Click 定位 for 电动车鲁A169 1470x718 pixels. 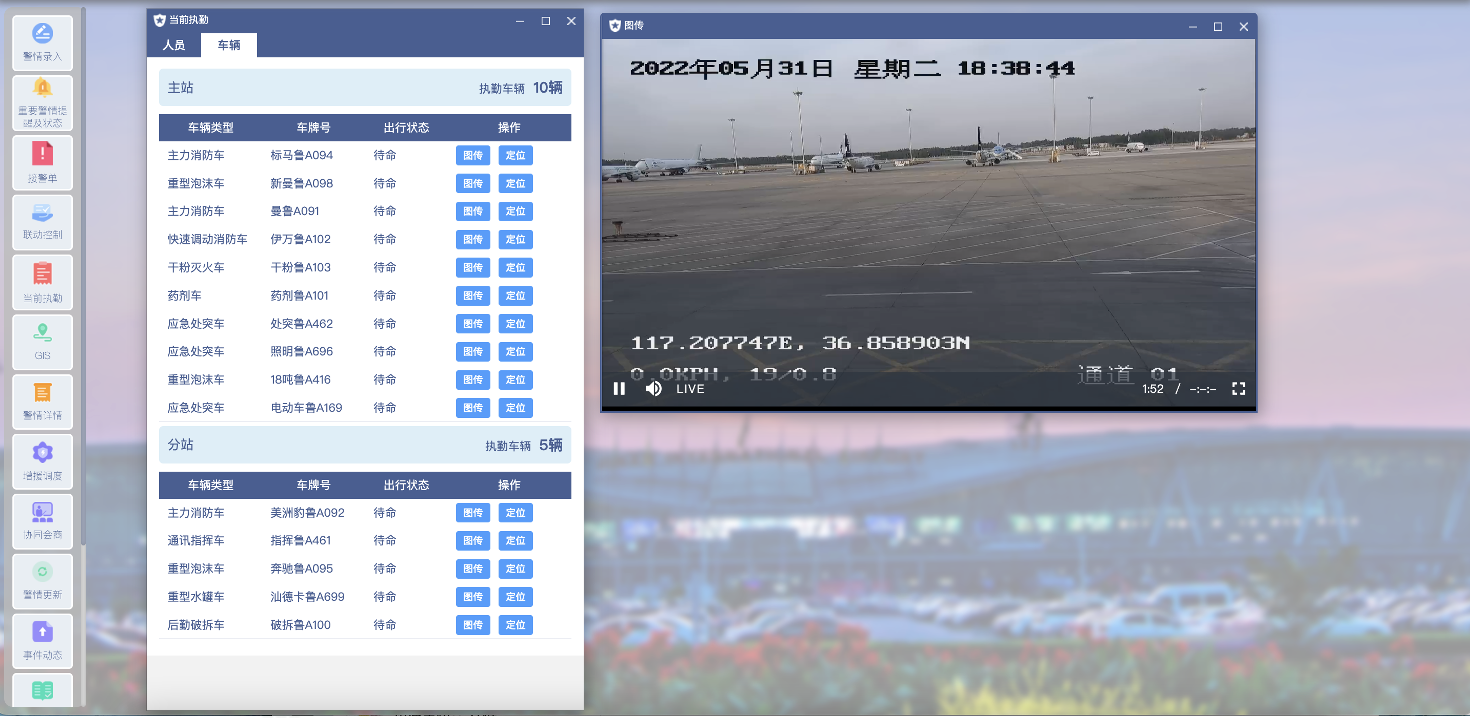tap(516, 408)
